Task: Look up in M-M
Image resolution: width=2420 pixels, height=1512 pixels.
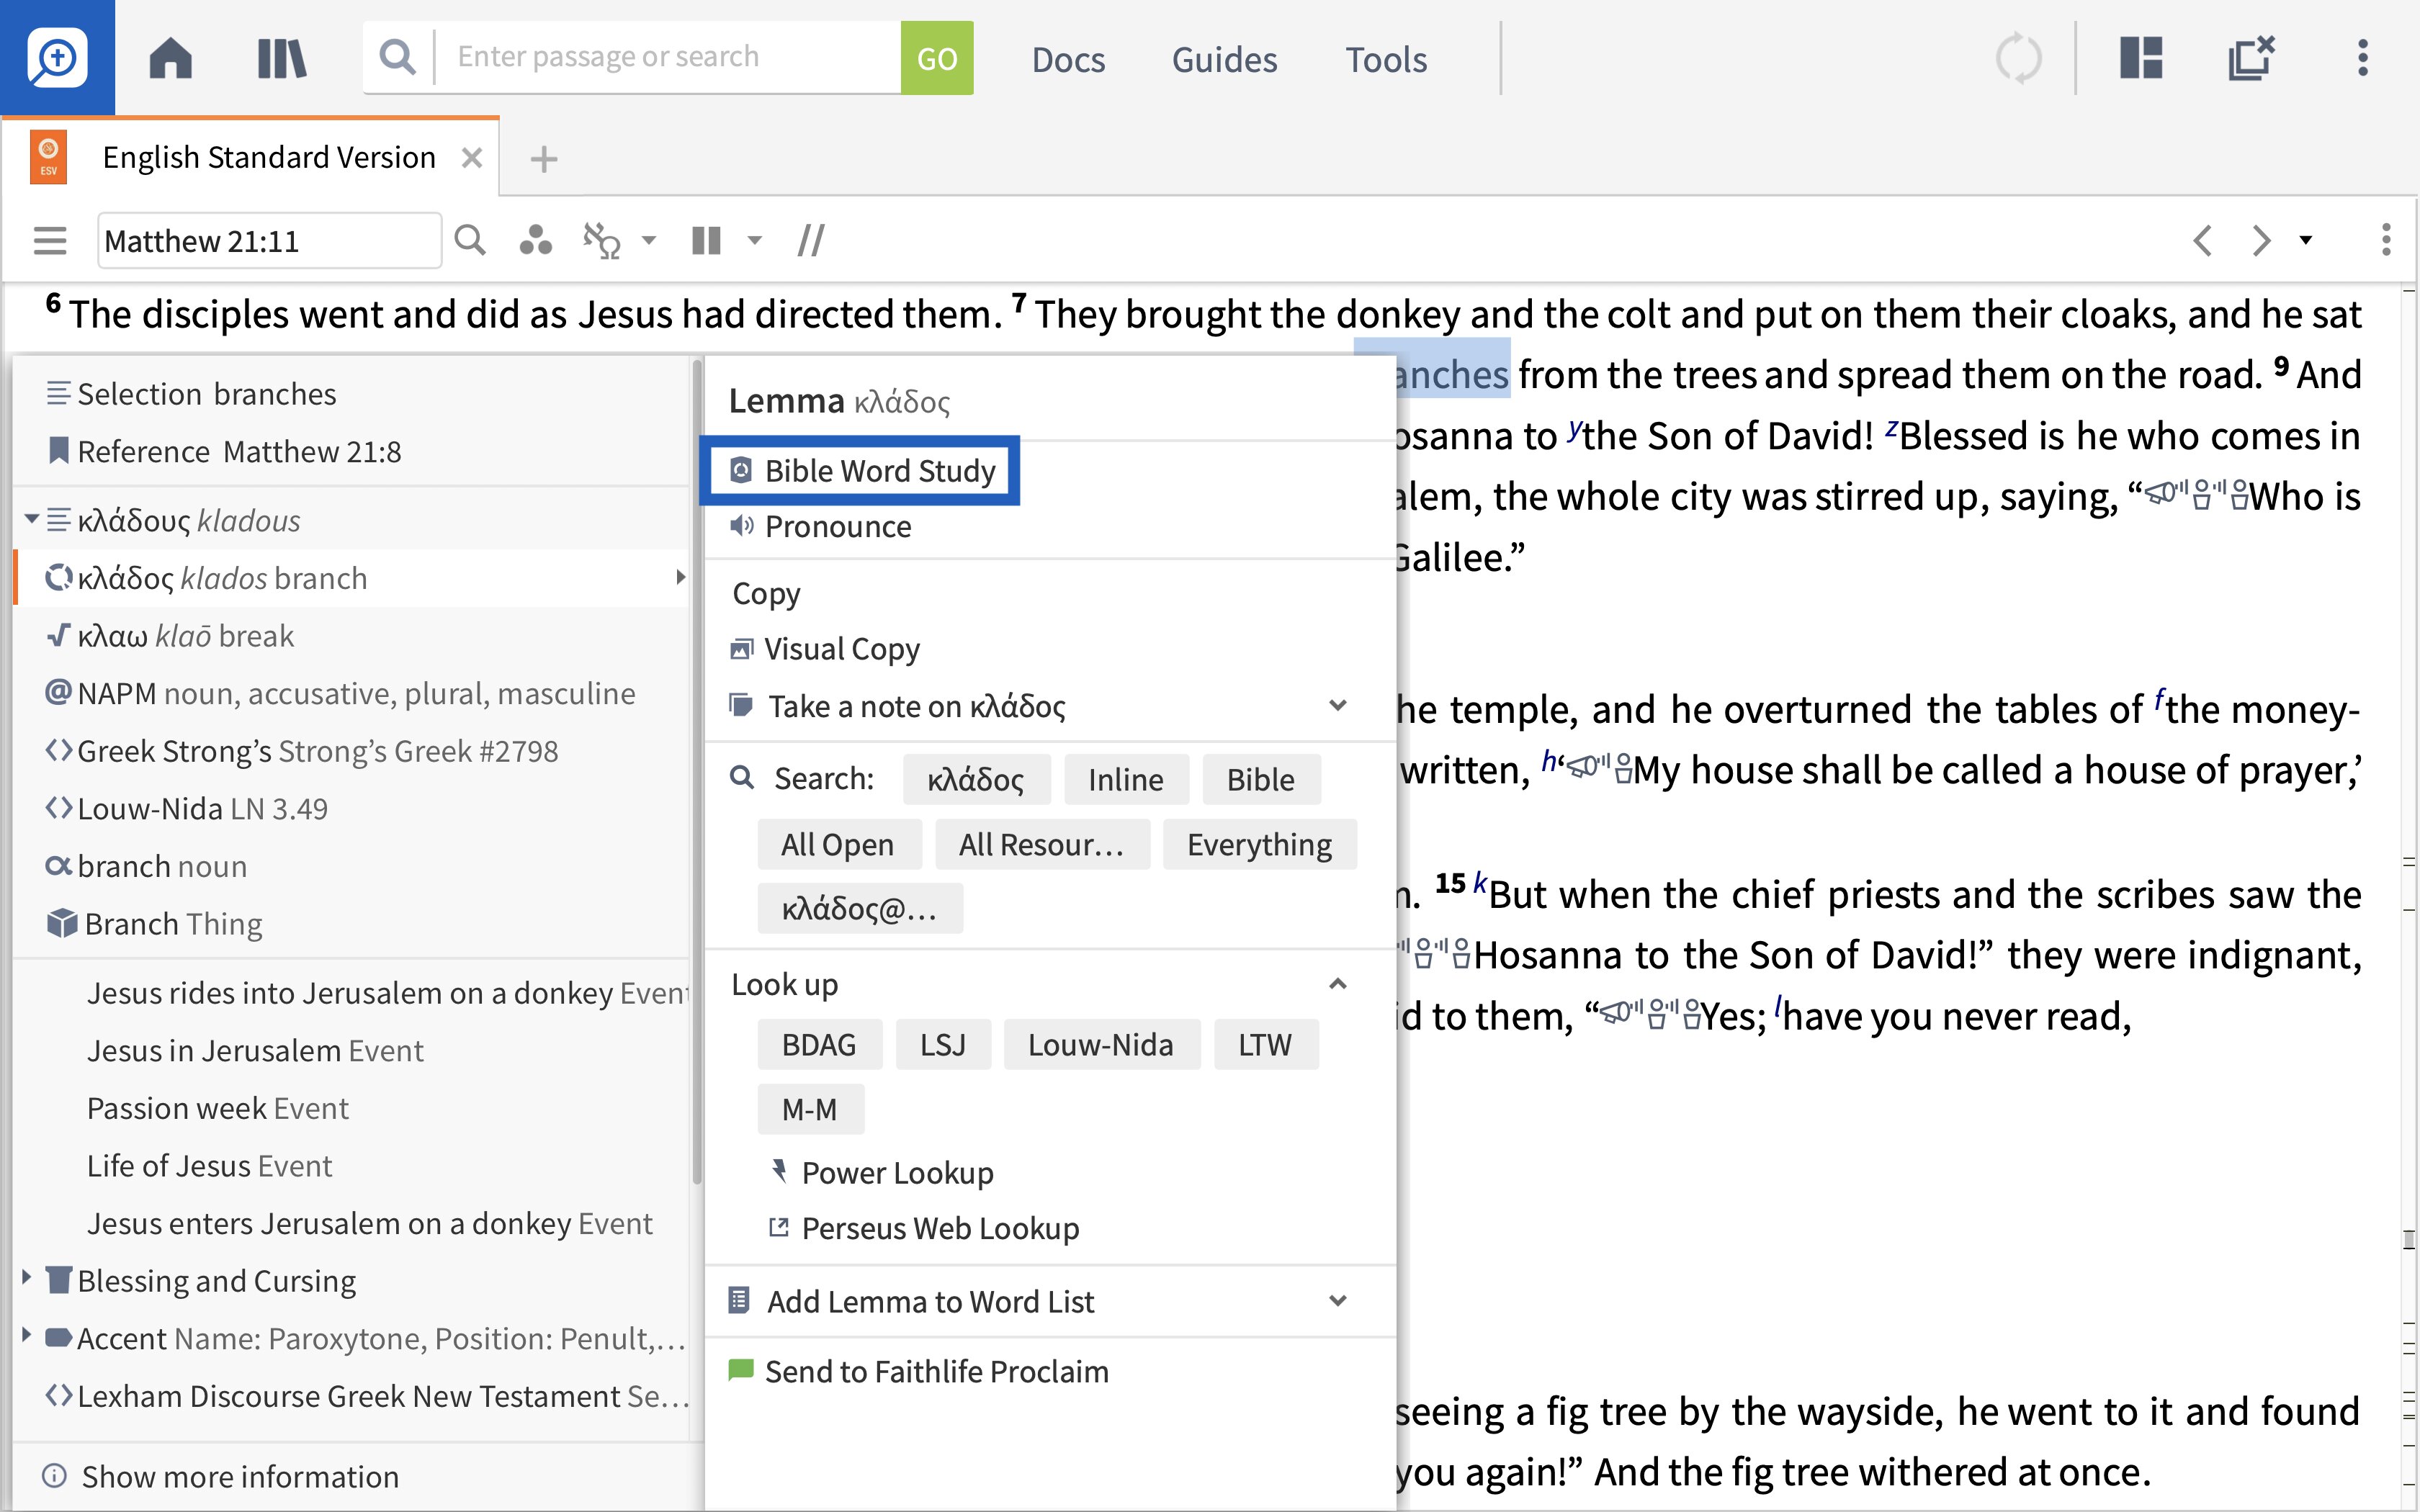Action: click(x=810, y=1109)
